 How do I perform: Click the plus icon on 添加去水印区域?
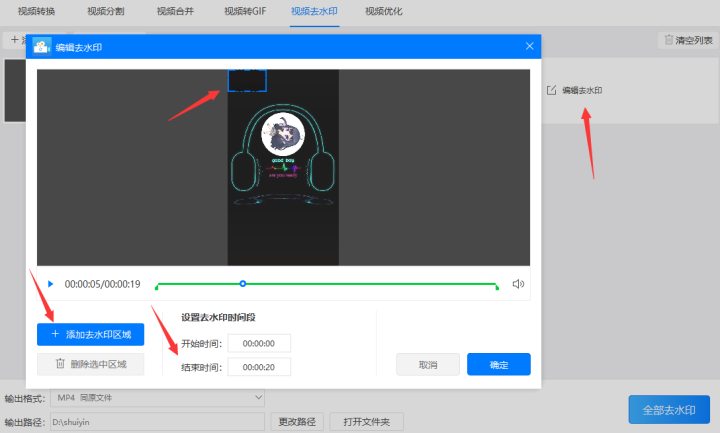pyautogui.click(x=55, y=334)
